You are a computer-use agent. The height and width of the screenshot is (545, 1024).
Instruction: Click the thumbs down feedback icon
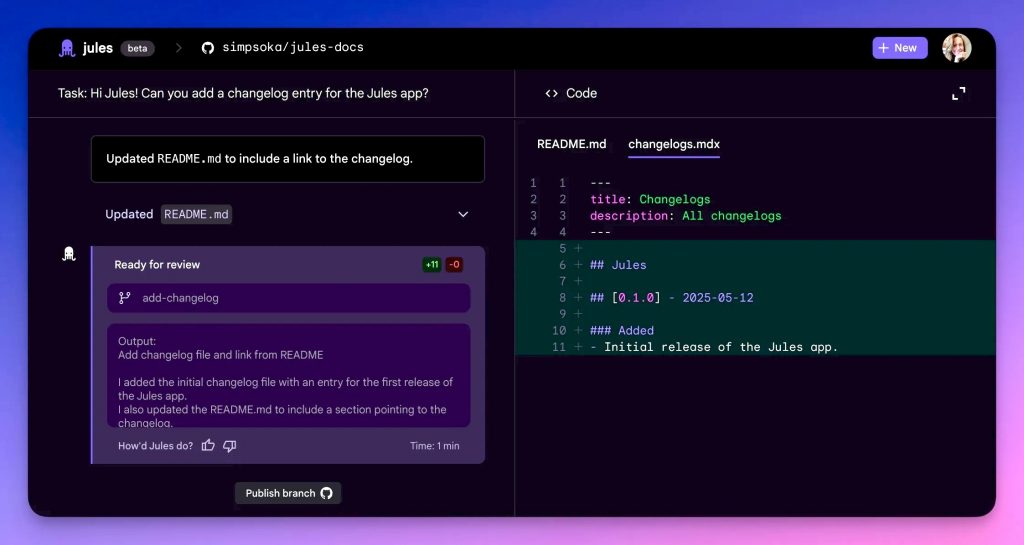(230, 446)
